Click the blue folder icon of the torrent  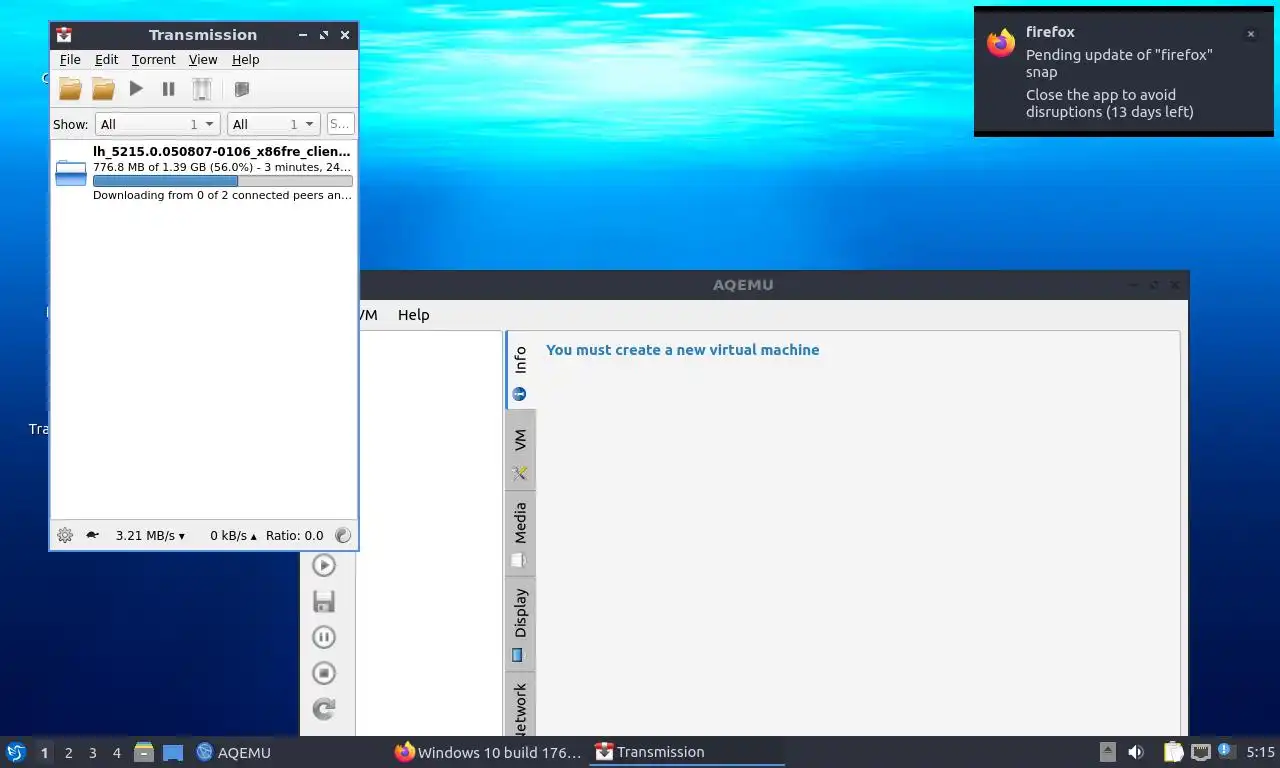[x=71, y=173]
